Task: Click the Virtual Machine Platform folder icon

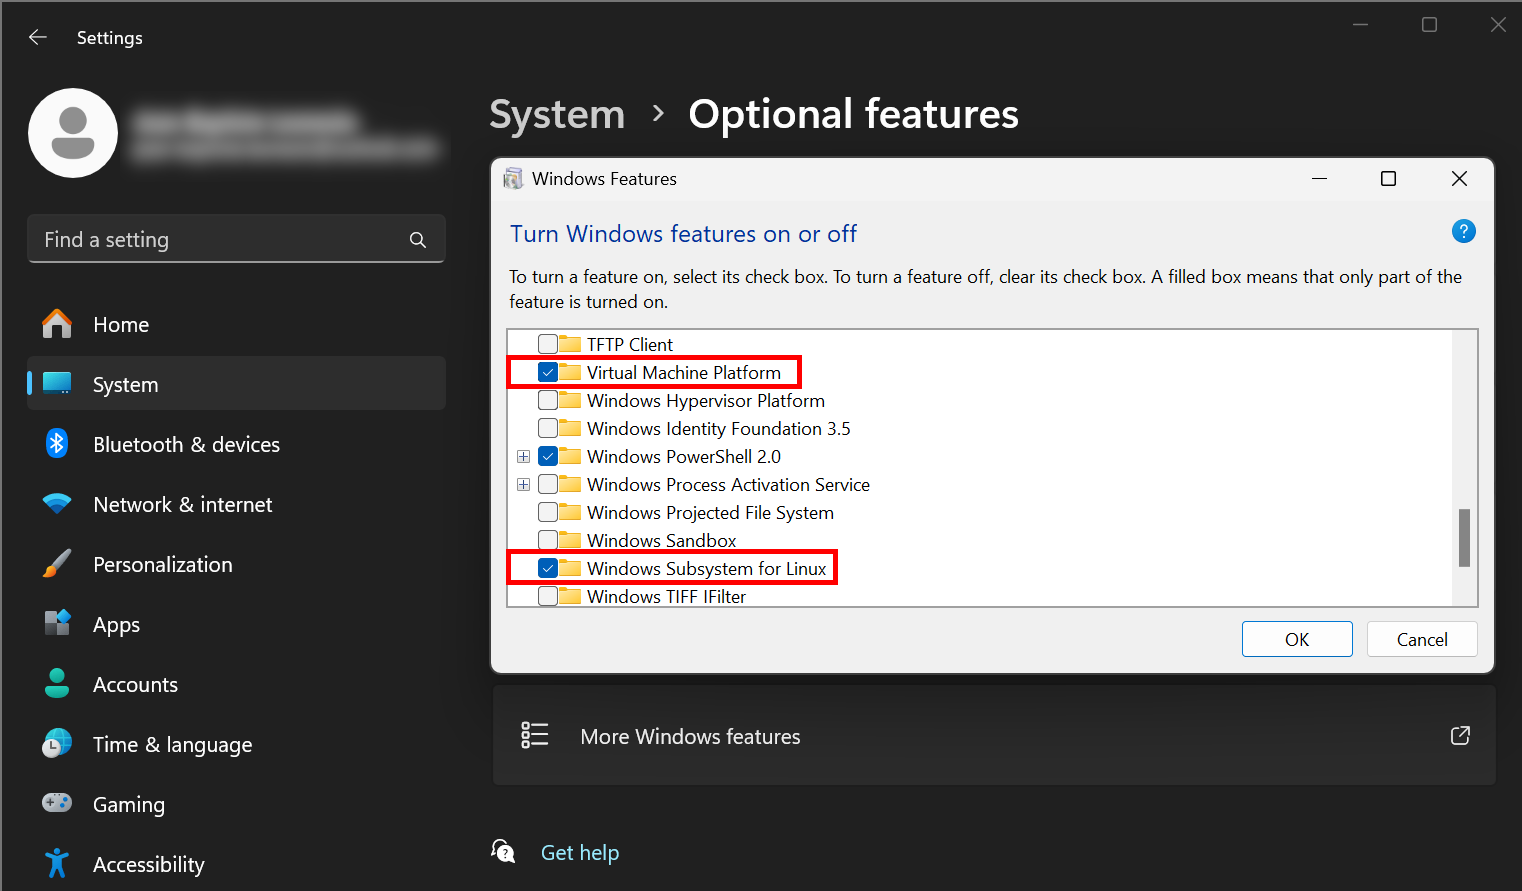Action: [570, 372]
